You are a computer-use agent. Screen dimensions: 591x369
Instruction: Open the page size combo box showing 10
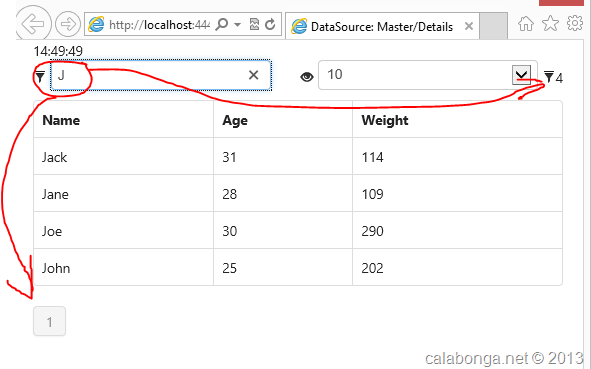point(428,75)
